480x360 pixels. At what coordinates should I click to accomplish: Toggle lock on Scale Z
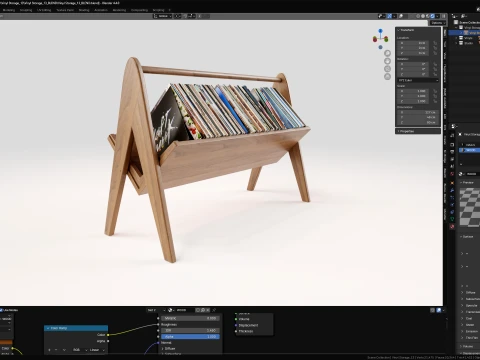click(x=435, y=101)
